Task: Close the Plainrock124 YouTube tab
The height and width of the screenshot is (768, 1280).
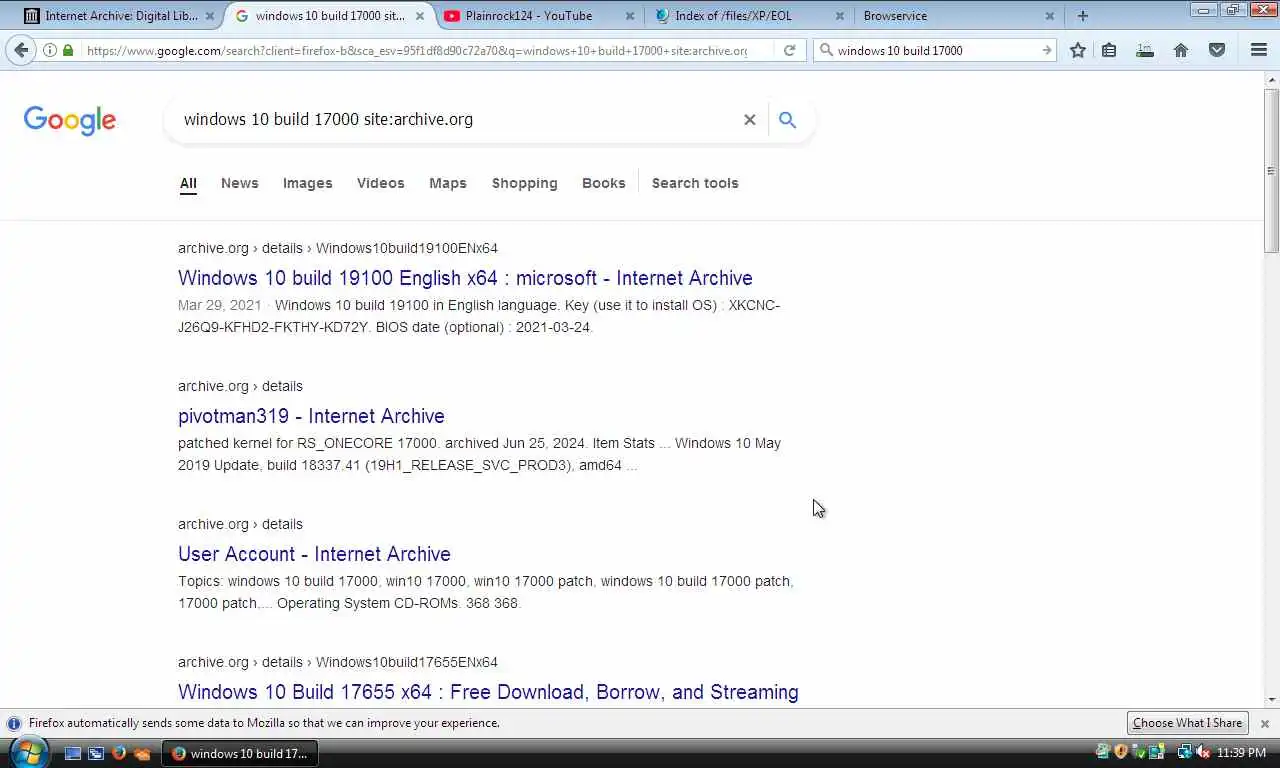Action: click(629, 16)
